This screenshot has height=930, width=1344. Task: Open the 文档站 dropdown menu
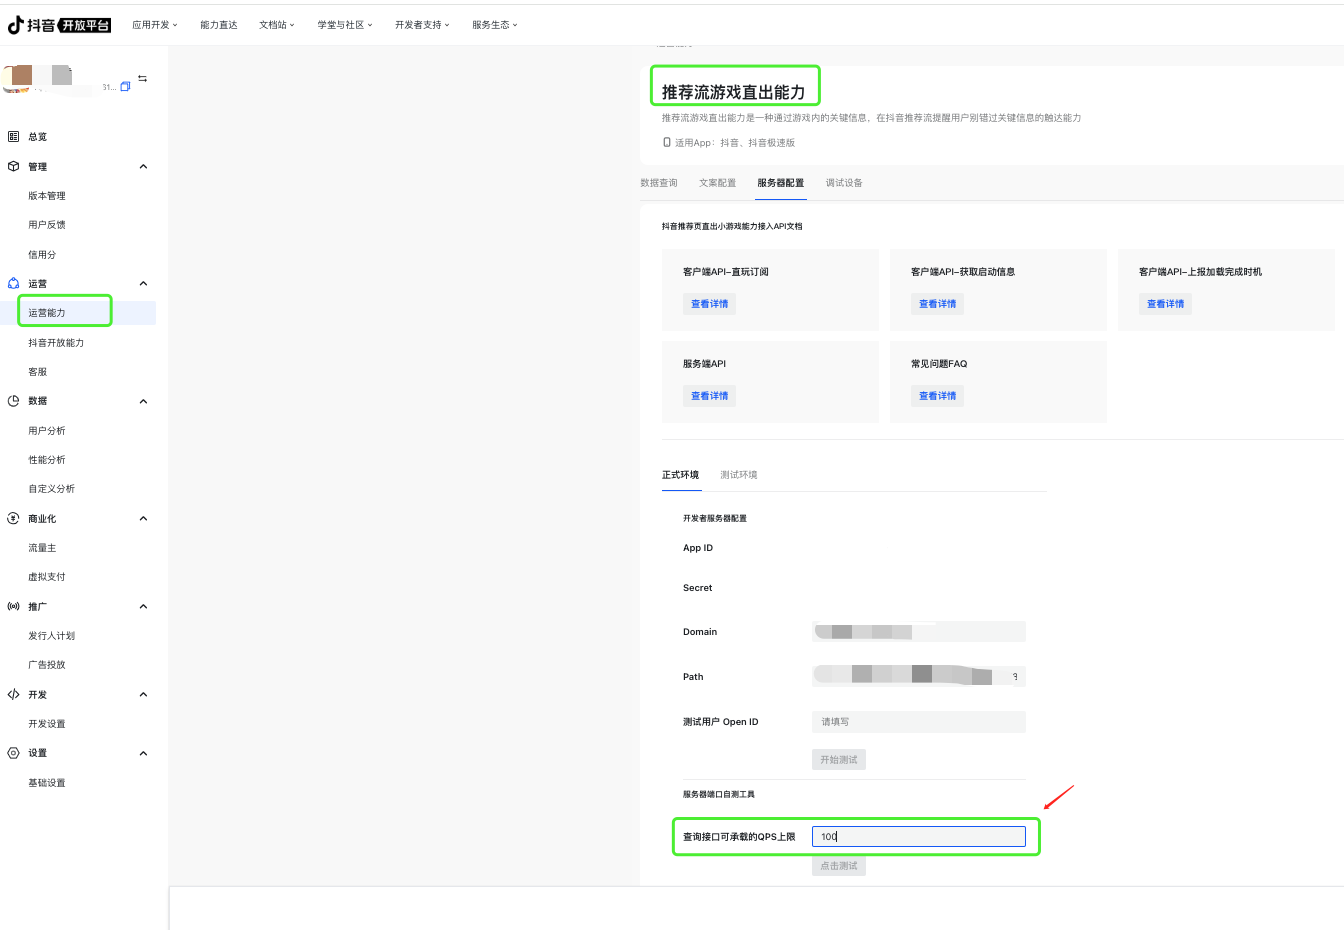(277, 25)
